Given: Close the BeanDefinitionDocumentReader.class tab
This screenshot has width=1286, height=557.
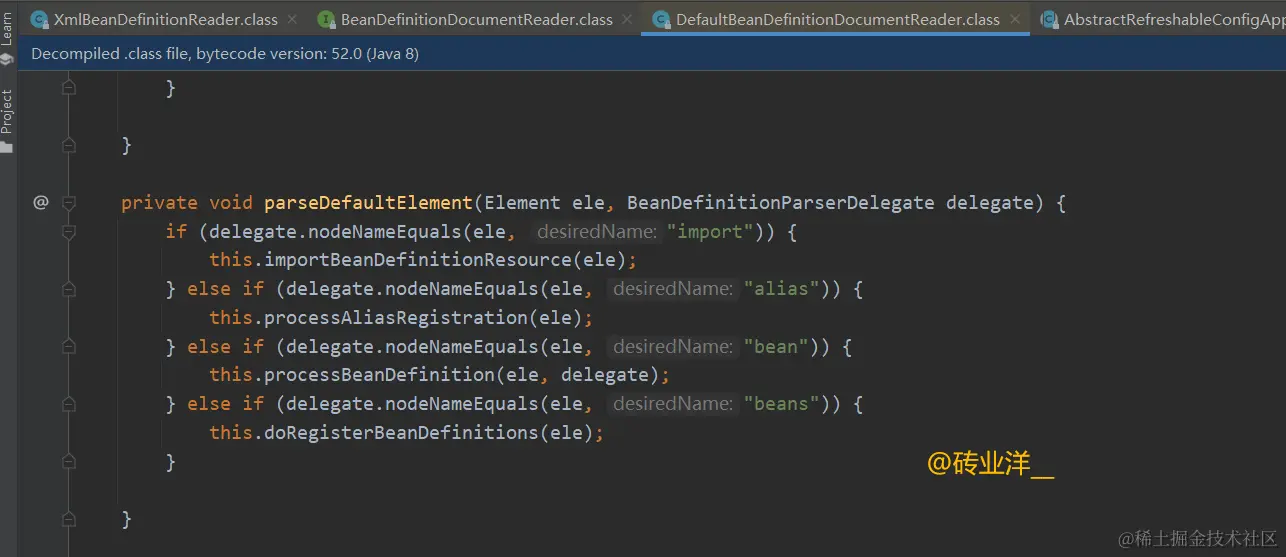Looking at the screenshot, I should tap(626, 19).
